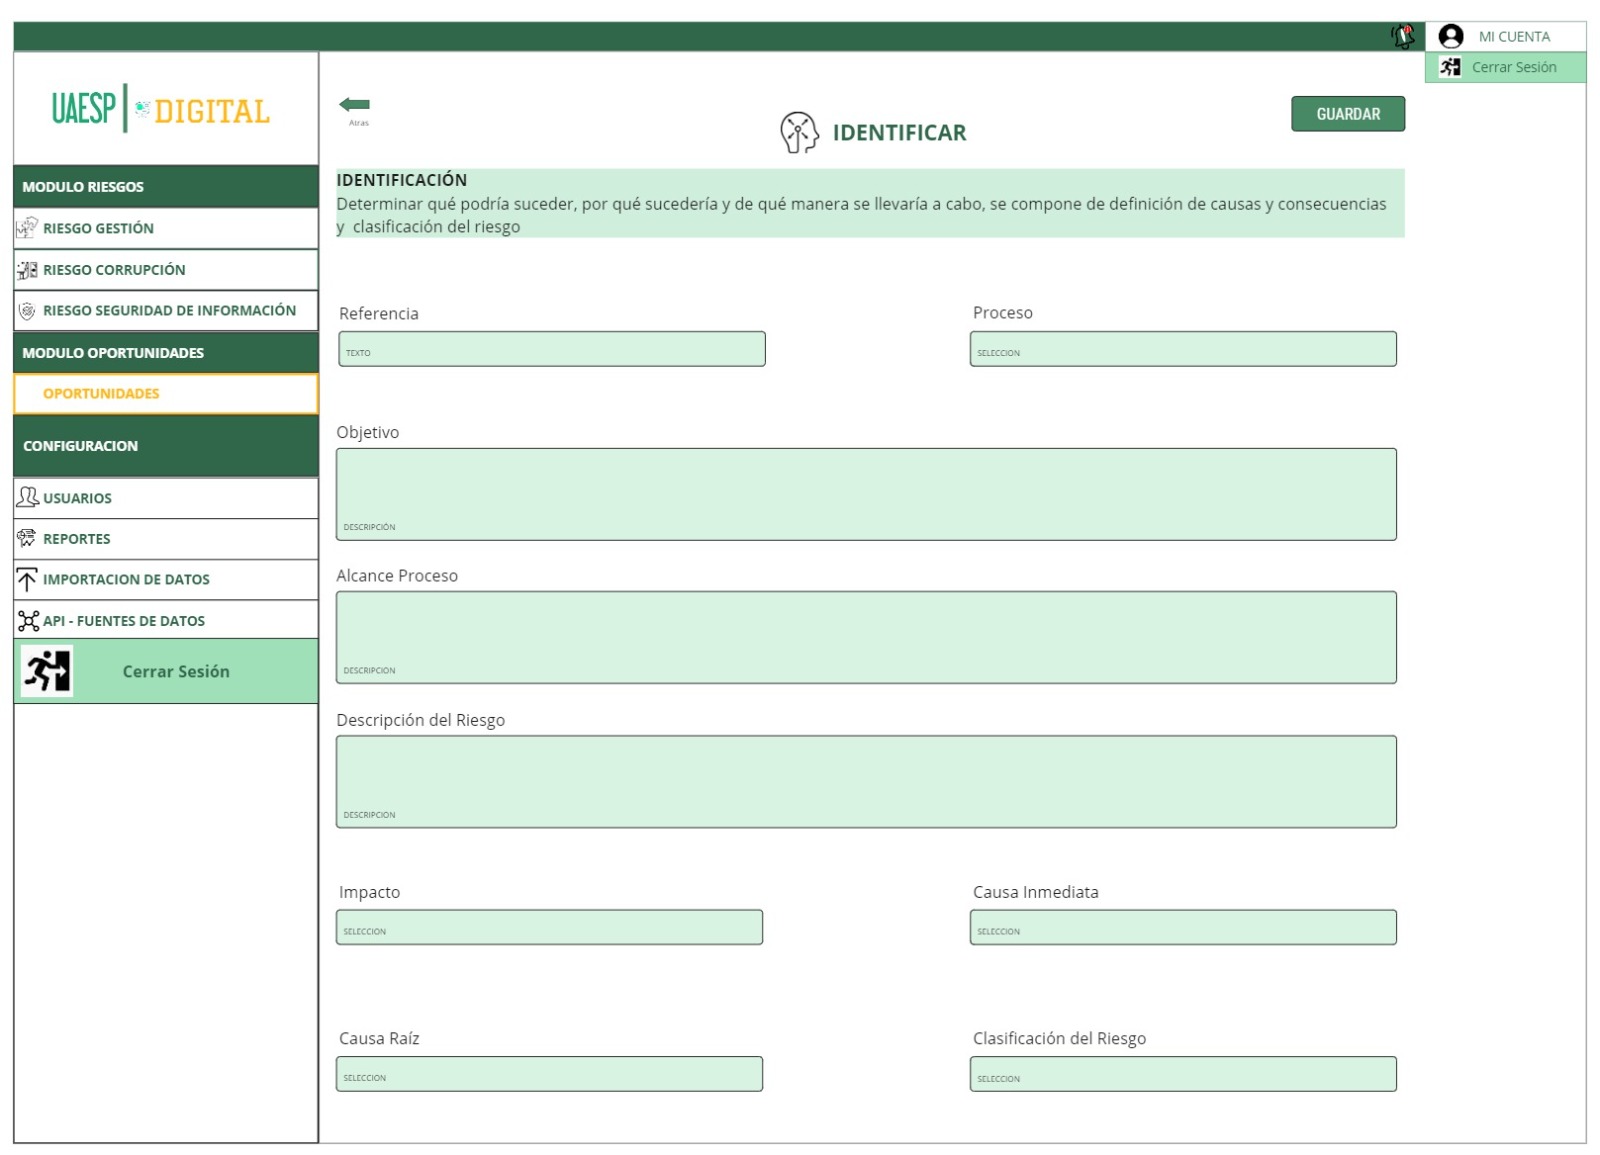Screen dimensions: 1600x1155
Task: Open Riesgo Seguridad de Información item
Action: click(x=166, y=311)
